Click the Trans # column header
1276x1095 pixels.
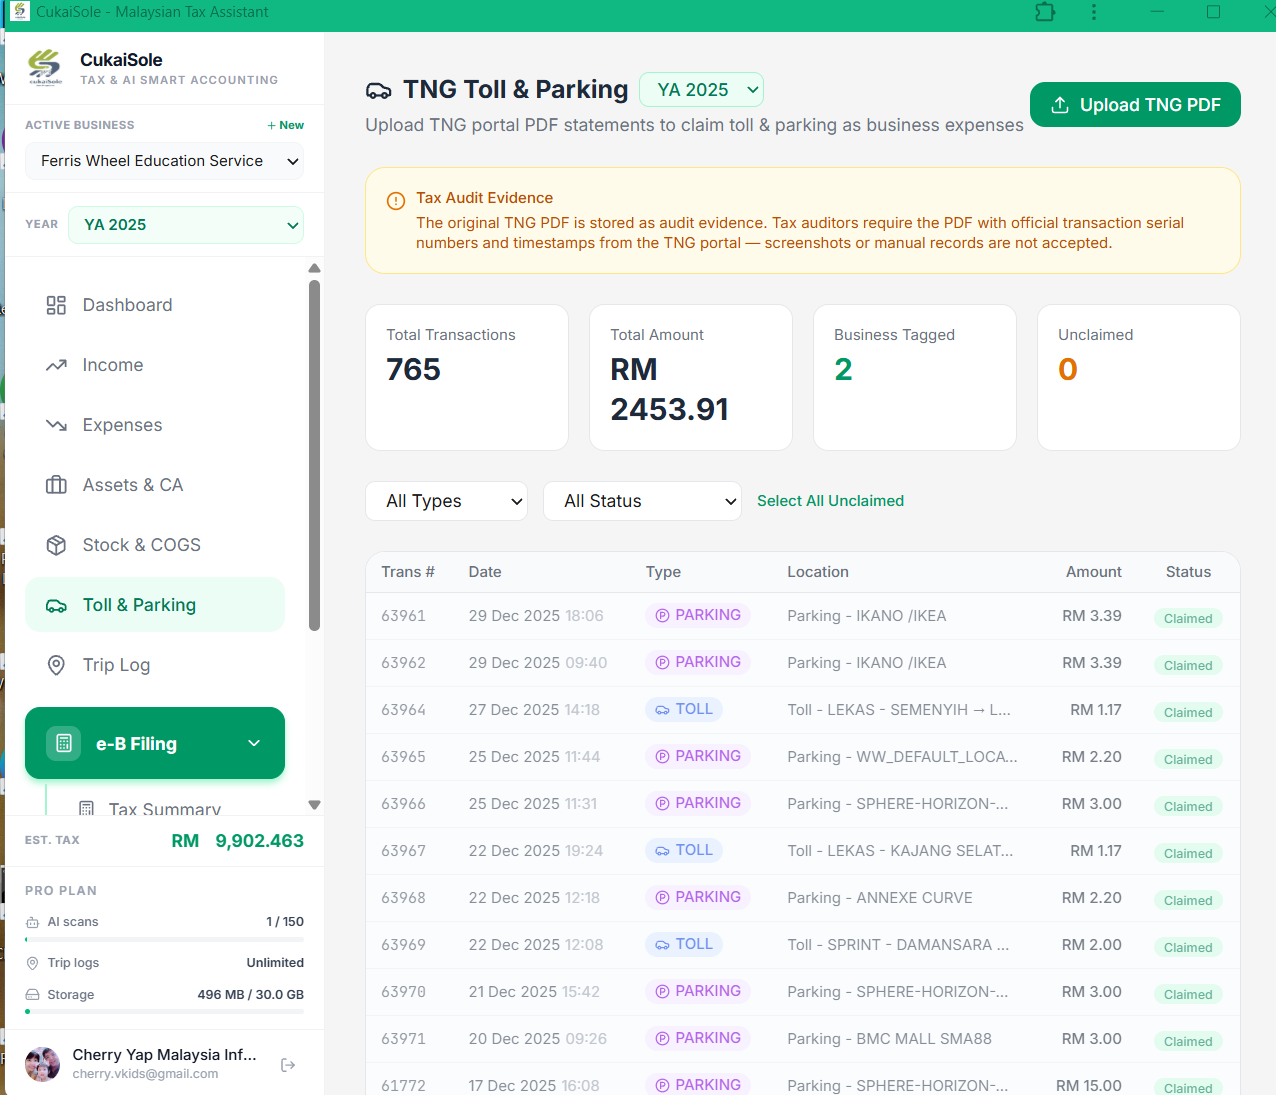click(408, 572)
